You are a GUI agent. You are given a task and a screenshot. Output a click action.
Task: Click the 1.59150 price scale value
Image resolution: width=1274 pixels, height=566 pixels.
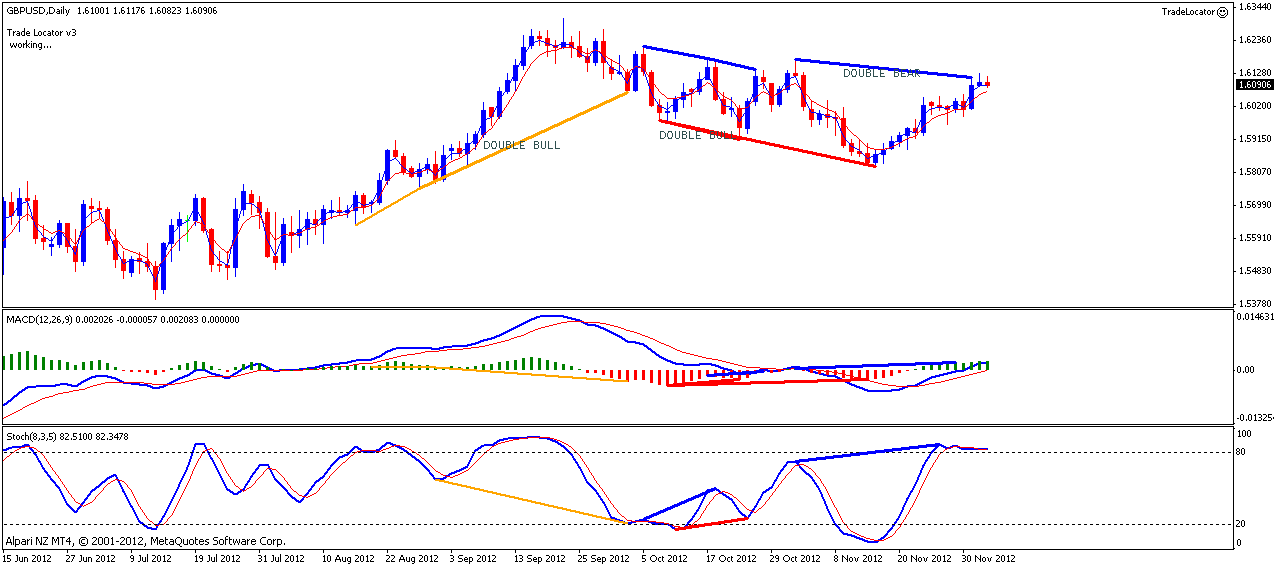(x=1254, y=138)
